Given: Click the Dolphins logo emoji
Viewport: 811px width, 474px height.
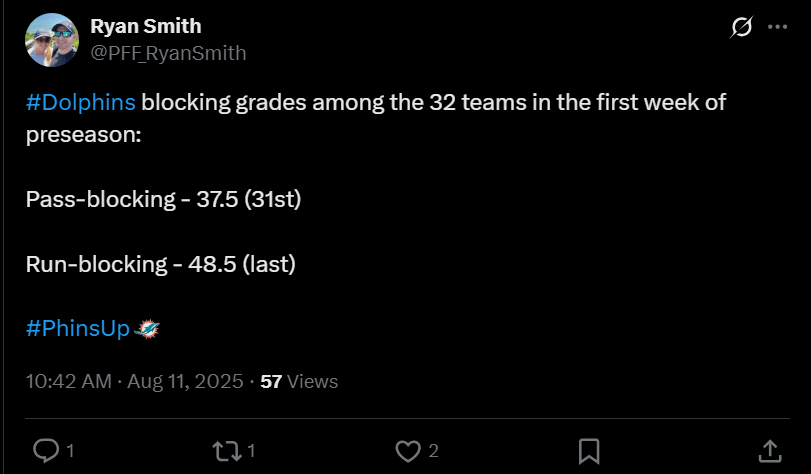Looking at the screenshot, I should click(146, 328).
